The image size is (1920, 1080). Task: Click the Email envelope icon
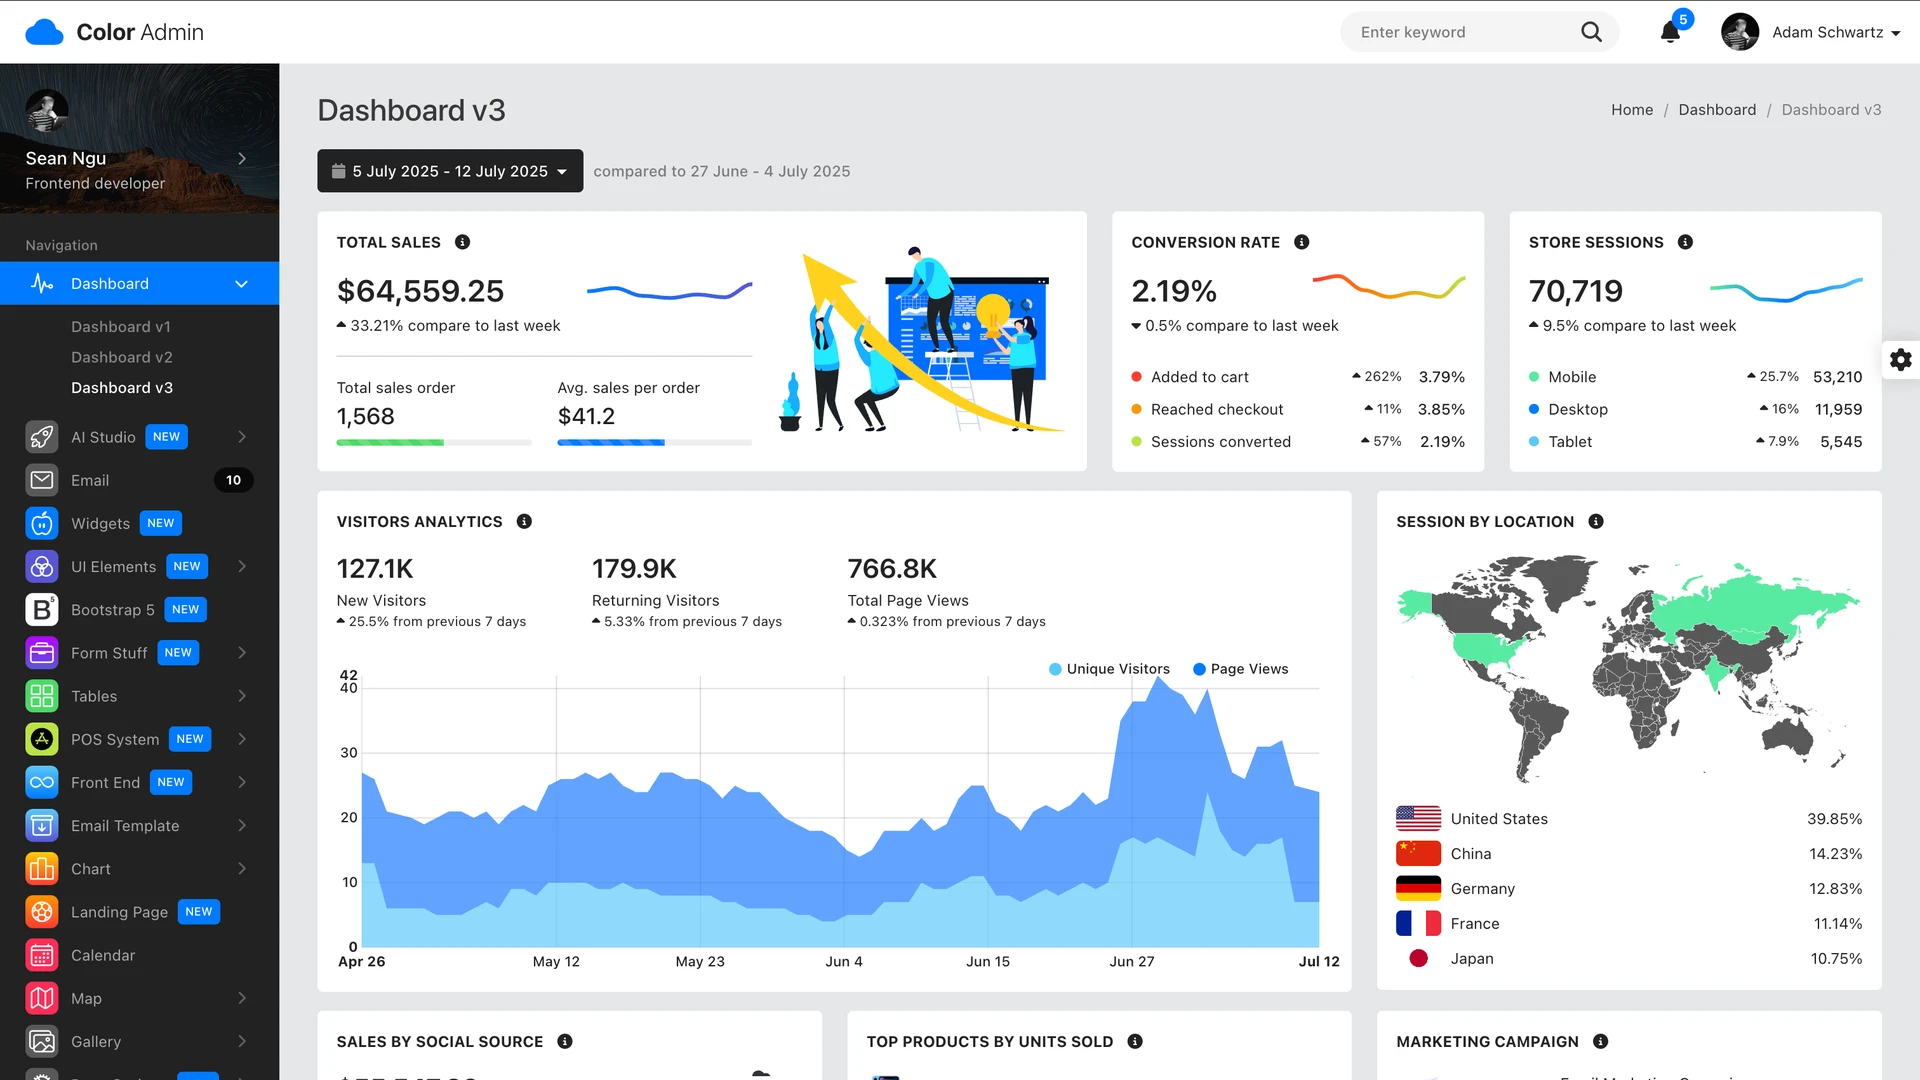coord(42,480)
